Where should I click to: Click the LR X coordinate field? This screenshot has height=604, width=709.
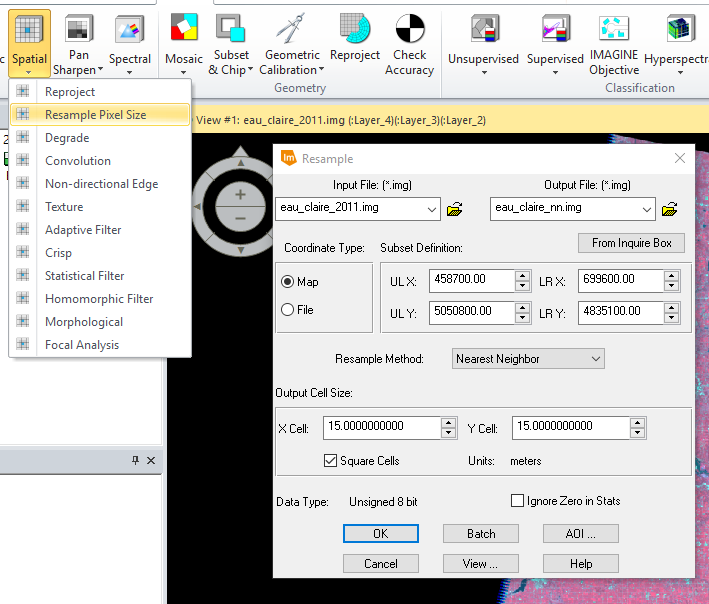(621, 280)
